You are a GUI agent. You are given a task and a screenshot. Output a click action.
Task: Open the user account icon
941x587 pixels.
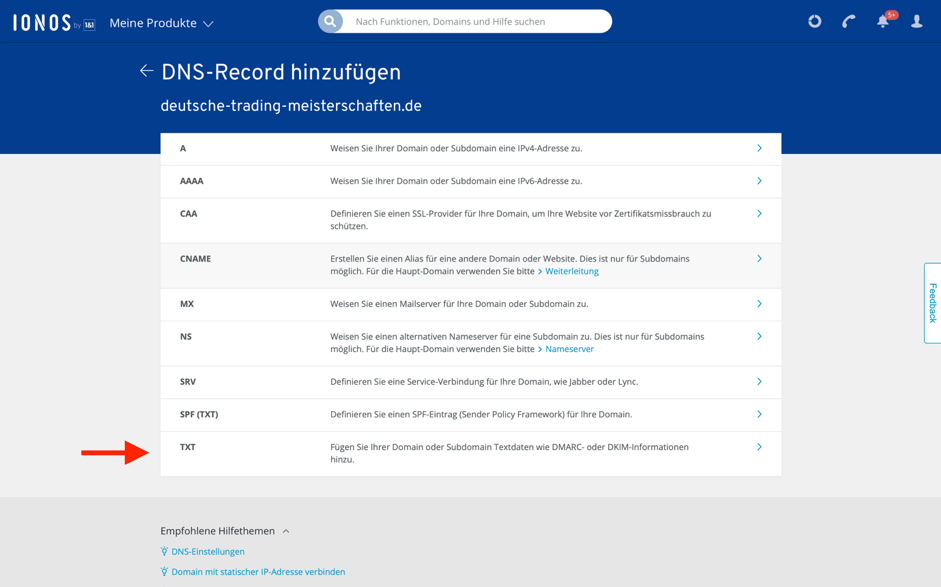pyautogui.click(x=916, y=22)
